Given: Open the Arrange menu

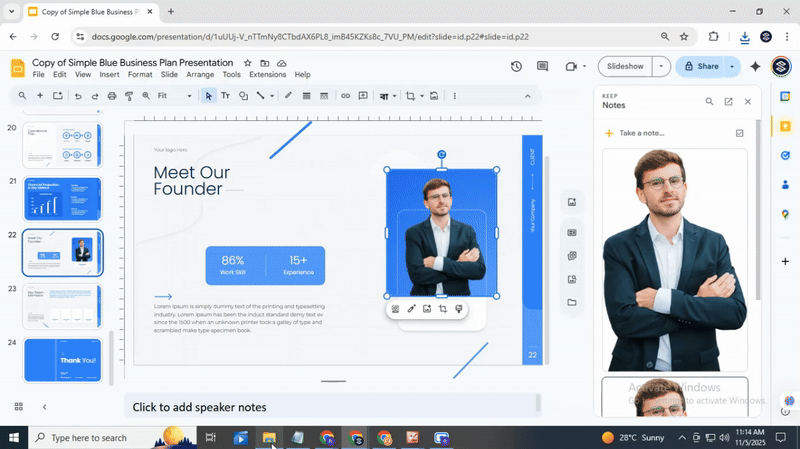Looking at the screenshot, I should tap(200, 75).
